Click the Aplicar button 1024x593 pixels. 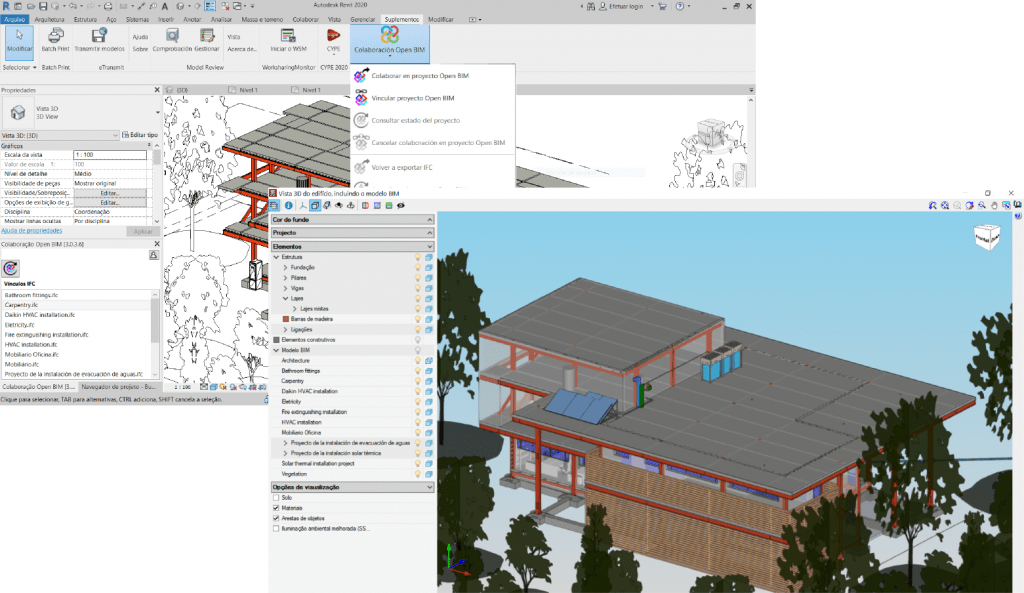pyautogui.click(x=143, y=231)
